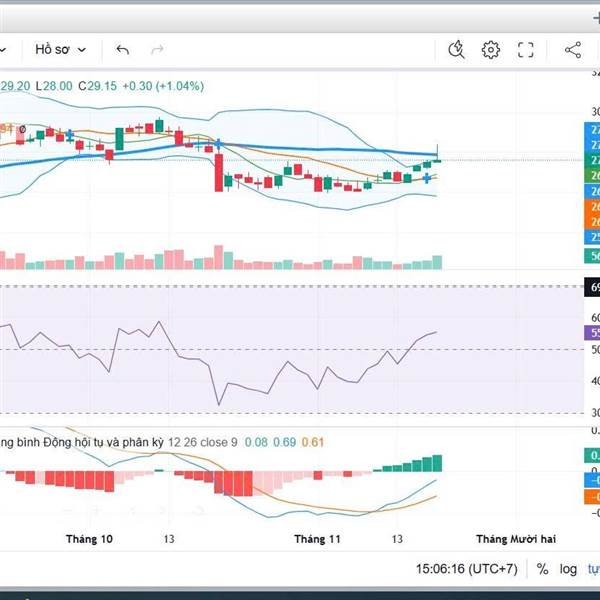This screenshot has height=600, width=600.
Task: Enter fullscreen mode icon
Action: coord(526,50)
